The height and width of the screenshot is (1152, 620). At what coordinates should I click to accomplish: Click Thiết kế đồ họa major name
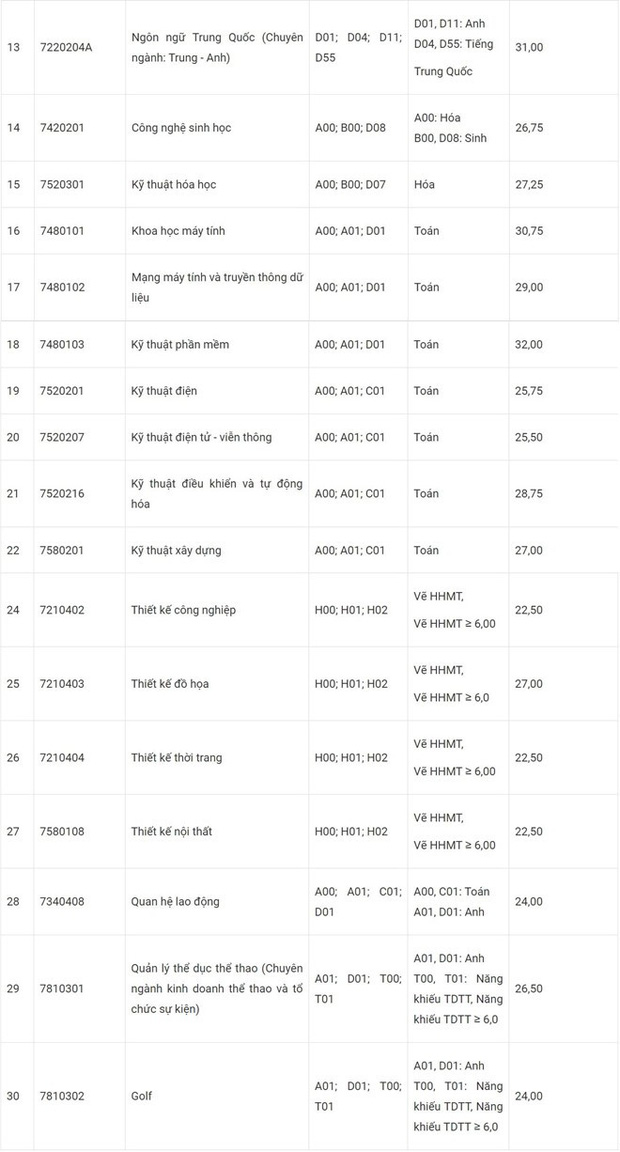(169, 684)
